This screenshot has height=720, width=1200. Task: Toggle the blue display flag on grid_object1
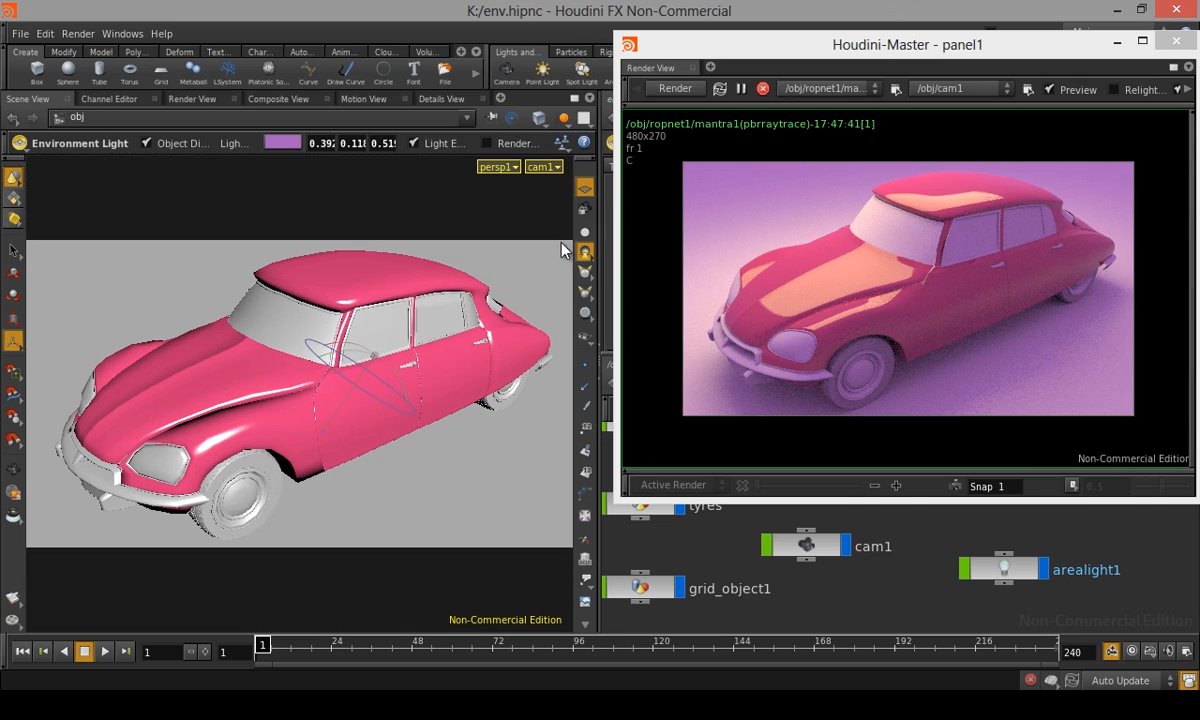coord(680,587)
